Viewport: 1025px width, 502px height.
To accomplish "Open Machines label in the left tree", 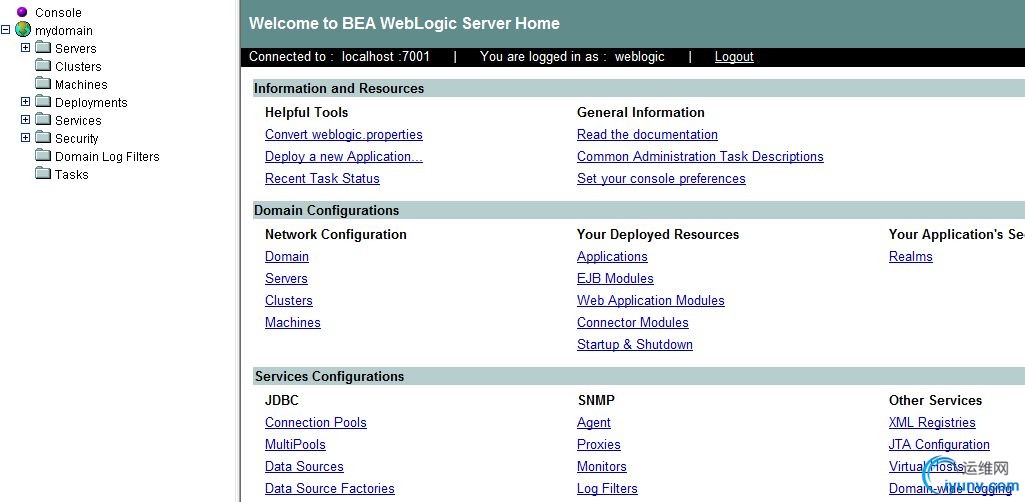I will tap(81, 84).
